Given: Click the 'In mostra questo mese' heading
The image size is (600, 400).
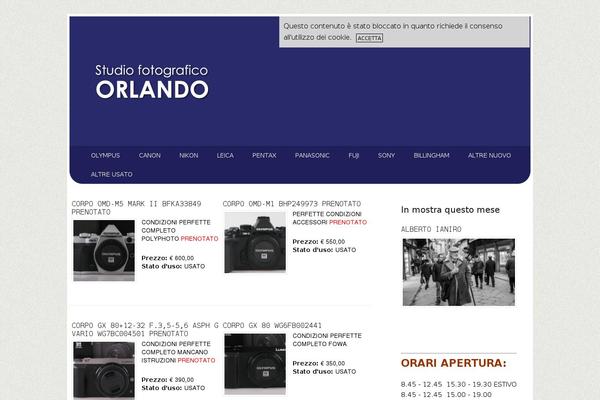Looking at the screenshot, I should point(450,210).
